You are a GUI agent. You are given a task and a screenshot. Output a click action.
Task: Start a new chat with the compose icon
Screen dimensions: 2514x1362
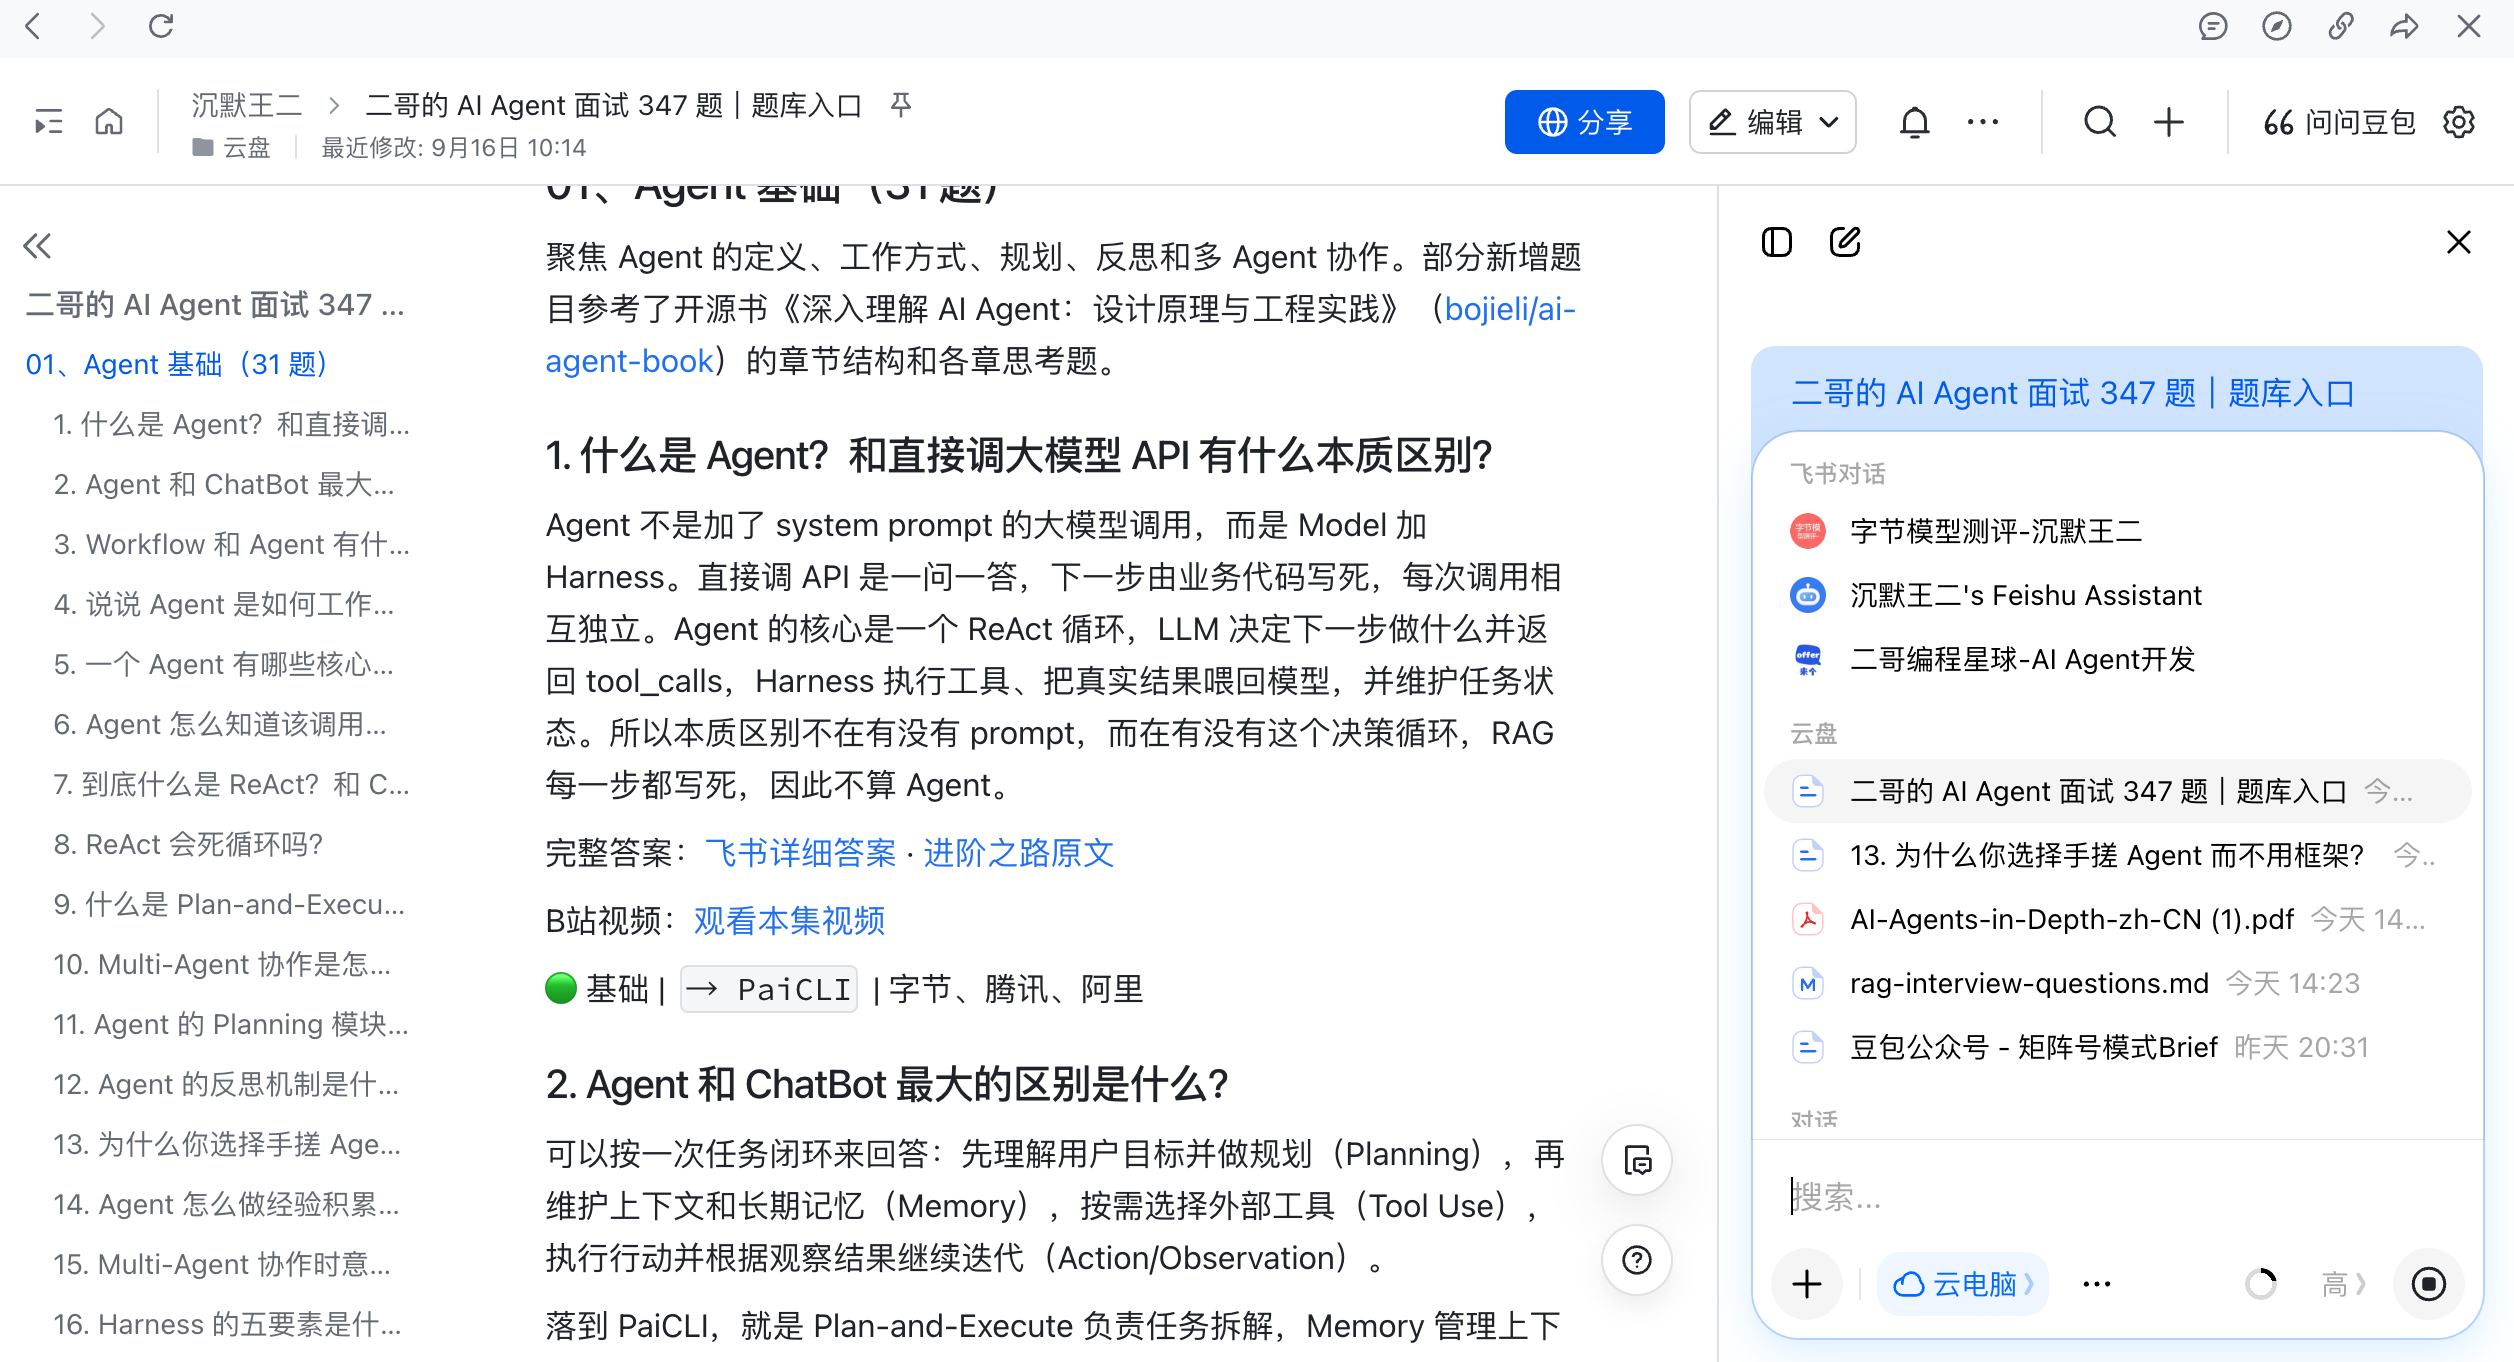(1845, 242)
